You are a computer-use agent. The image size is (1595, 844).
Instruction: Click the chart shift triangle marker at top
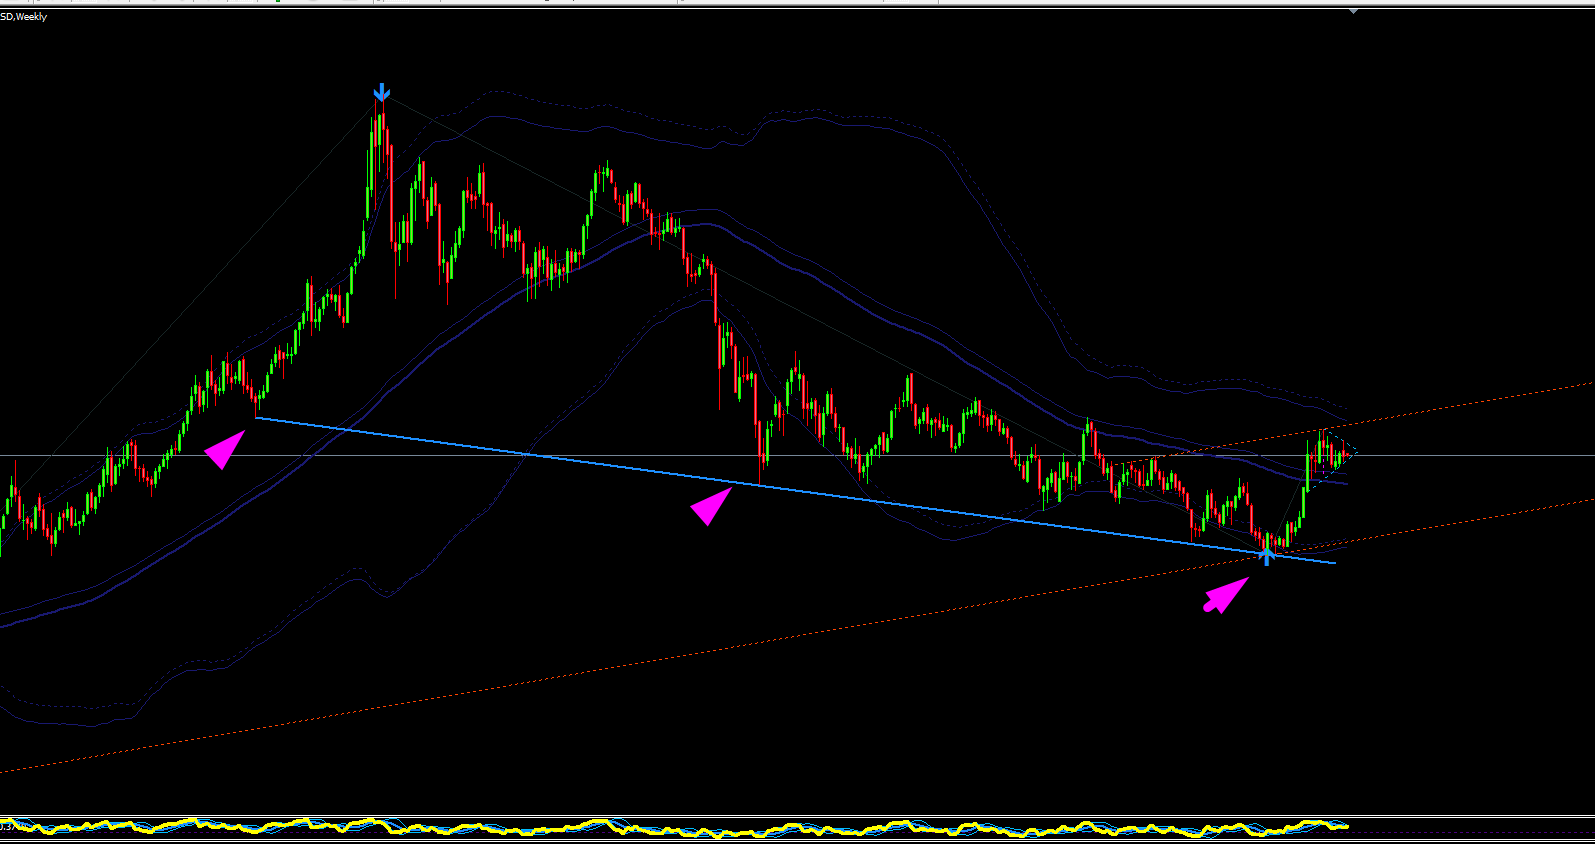[x=1353, y=11]
